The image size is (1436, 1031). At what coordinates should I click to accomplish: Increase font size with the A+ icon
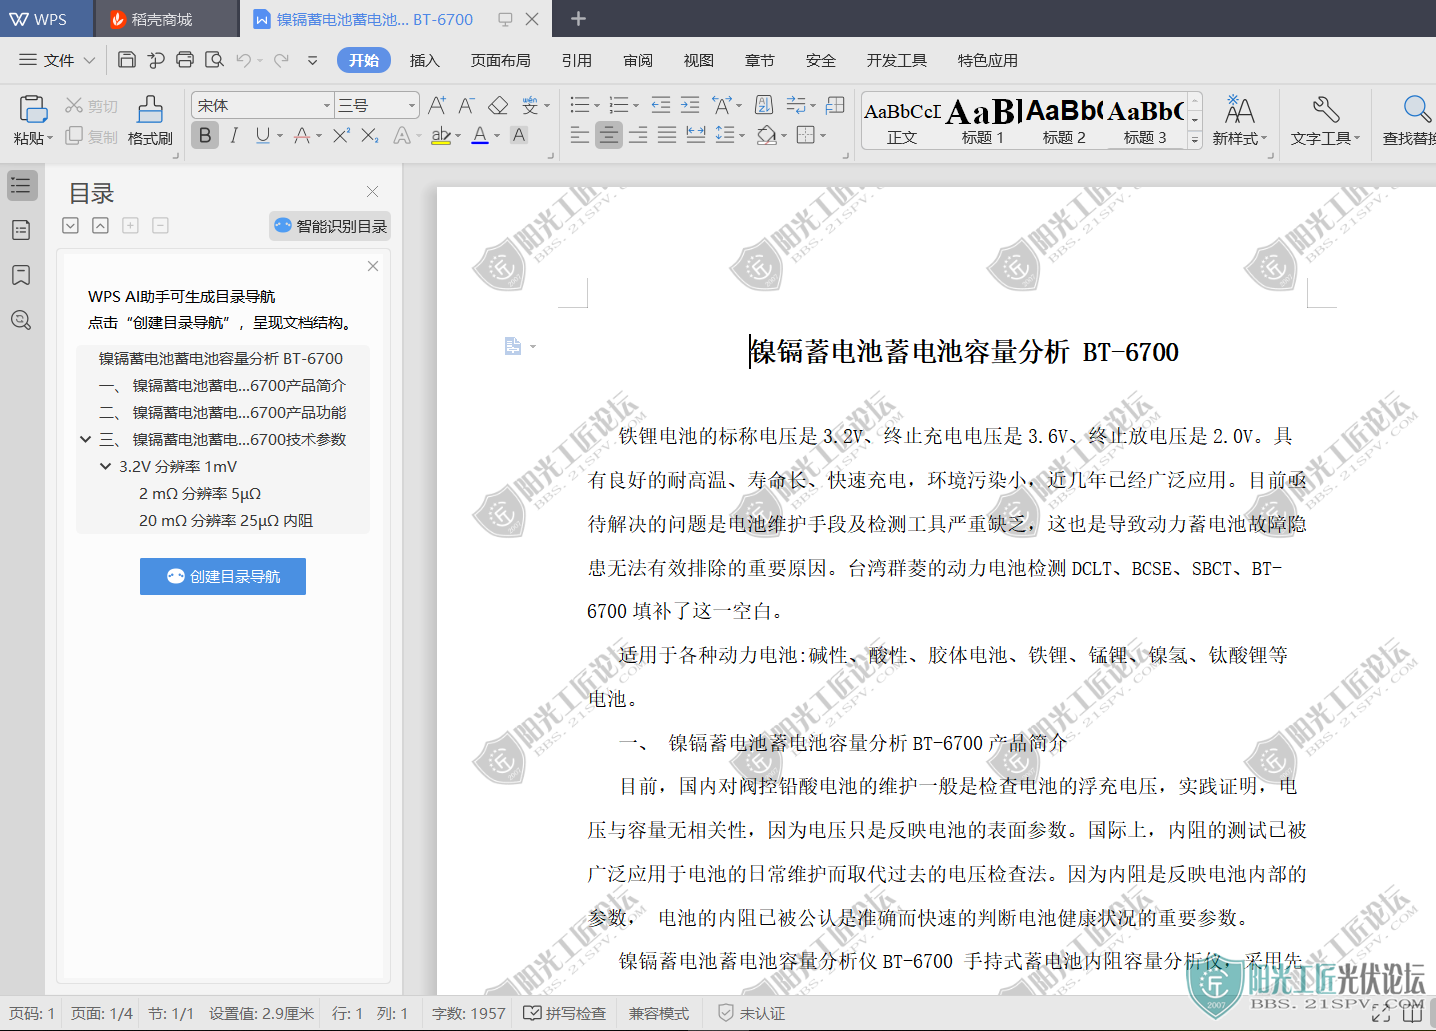pos(437,105)
